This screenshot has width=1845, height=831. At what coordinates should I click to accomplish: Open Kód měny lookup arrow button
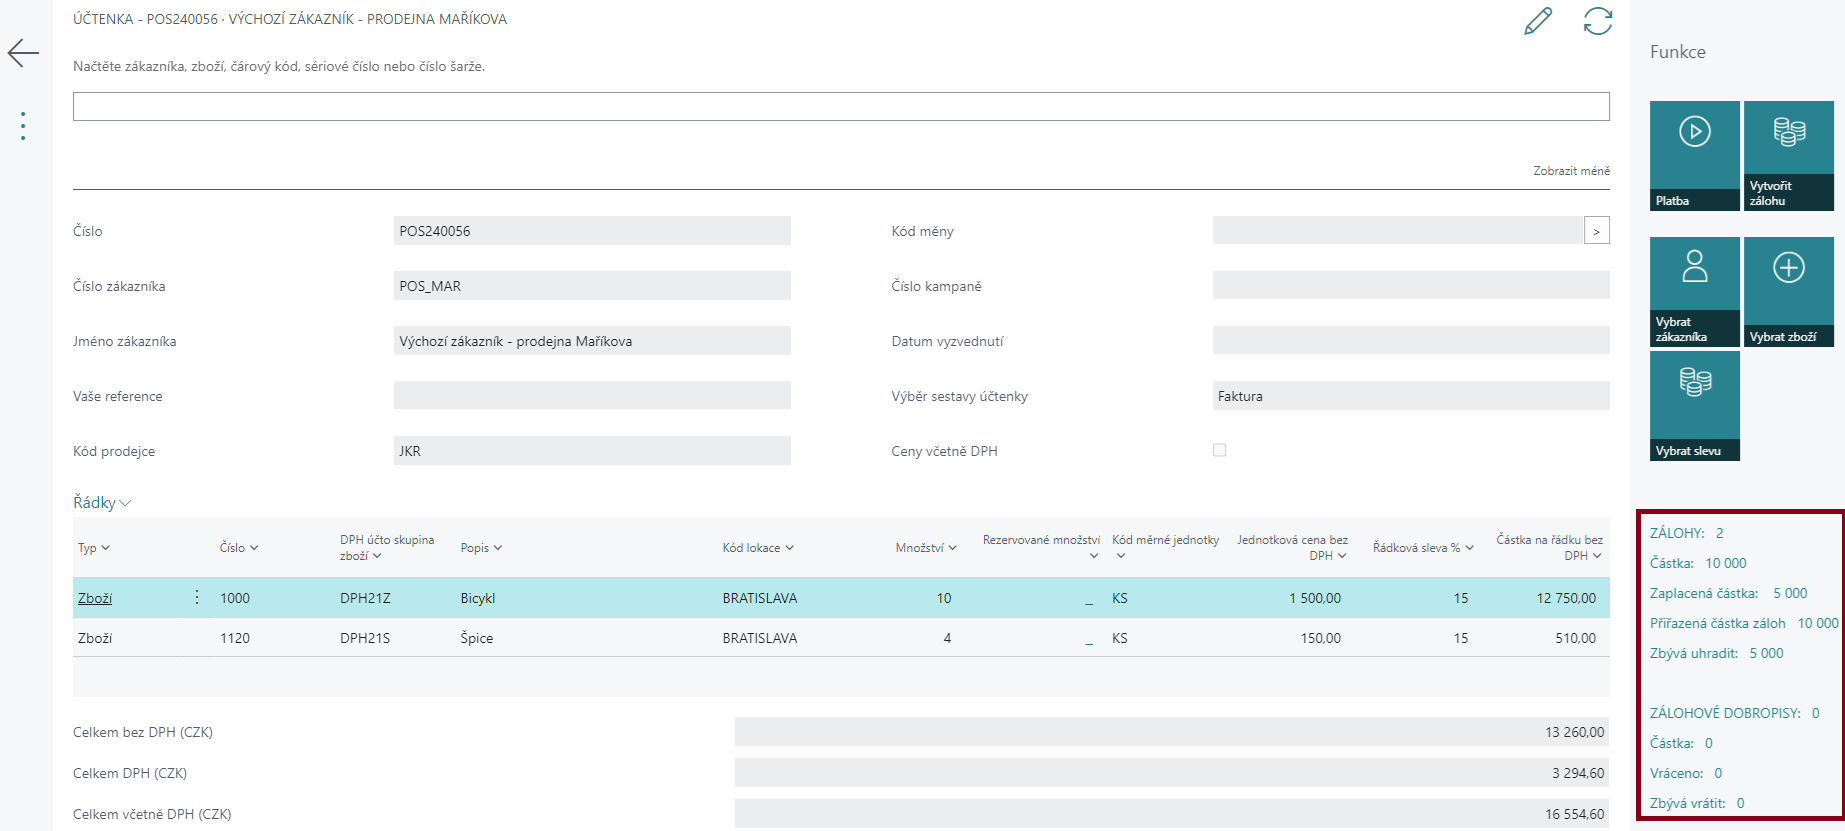pyautogui.click(x=1597, y=231)
